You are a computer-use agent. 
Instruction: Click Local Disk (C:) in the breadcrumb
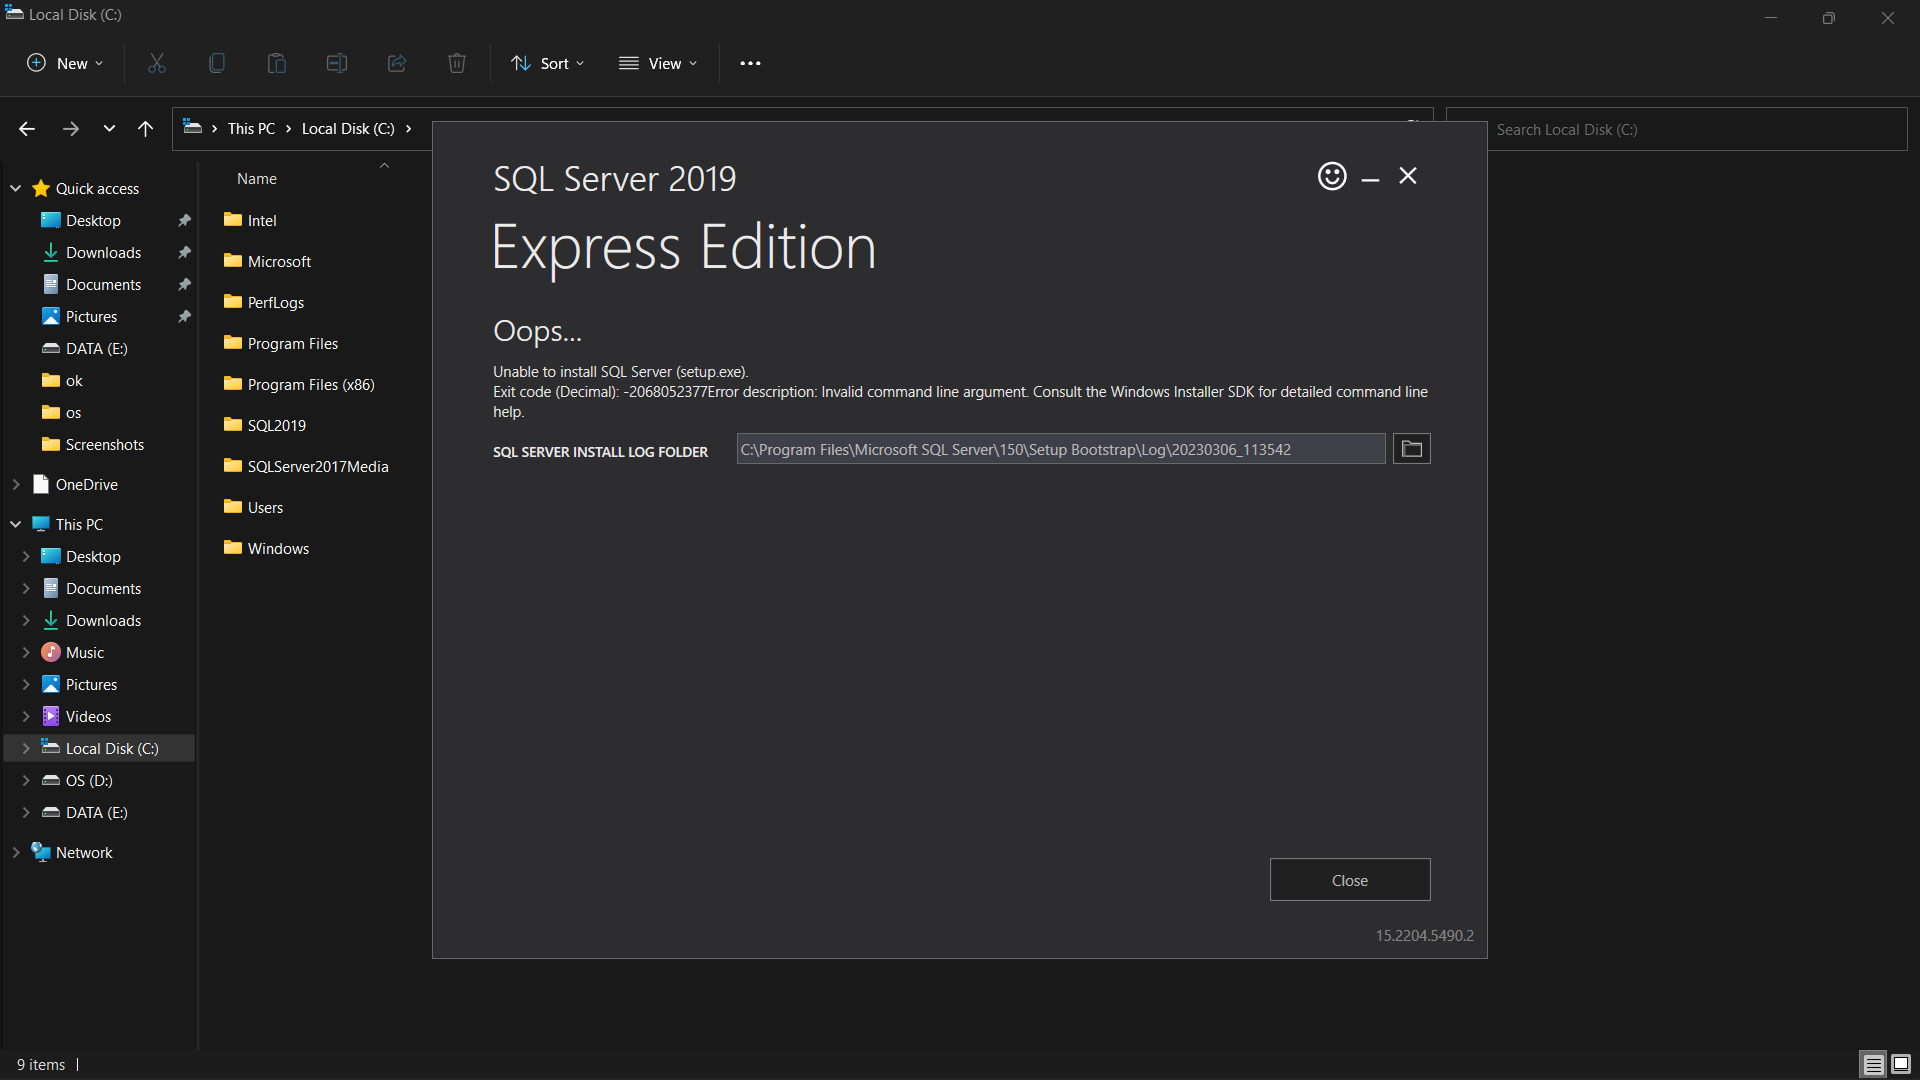click(348, 129)
